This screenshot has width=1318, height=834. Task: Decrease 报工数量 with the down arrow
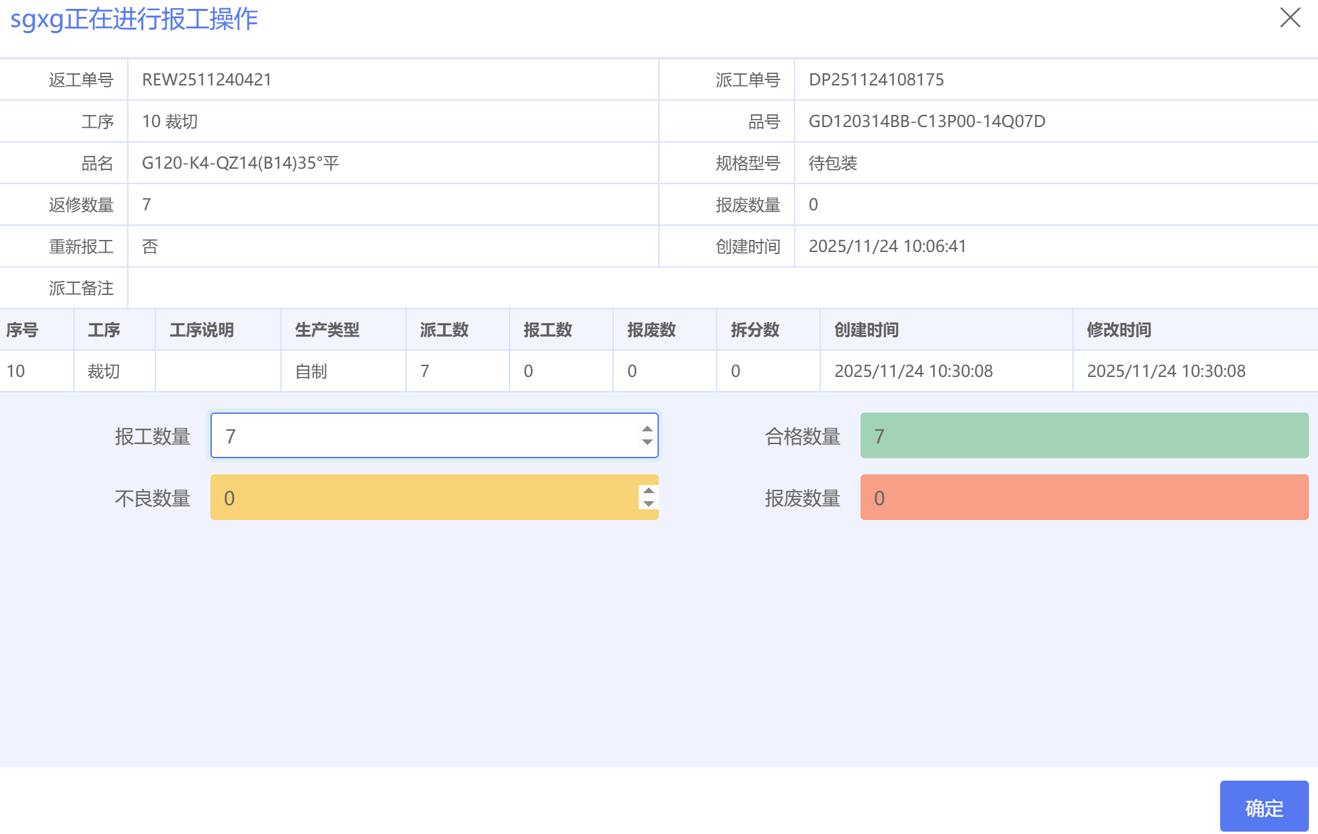[647, 442]
